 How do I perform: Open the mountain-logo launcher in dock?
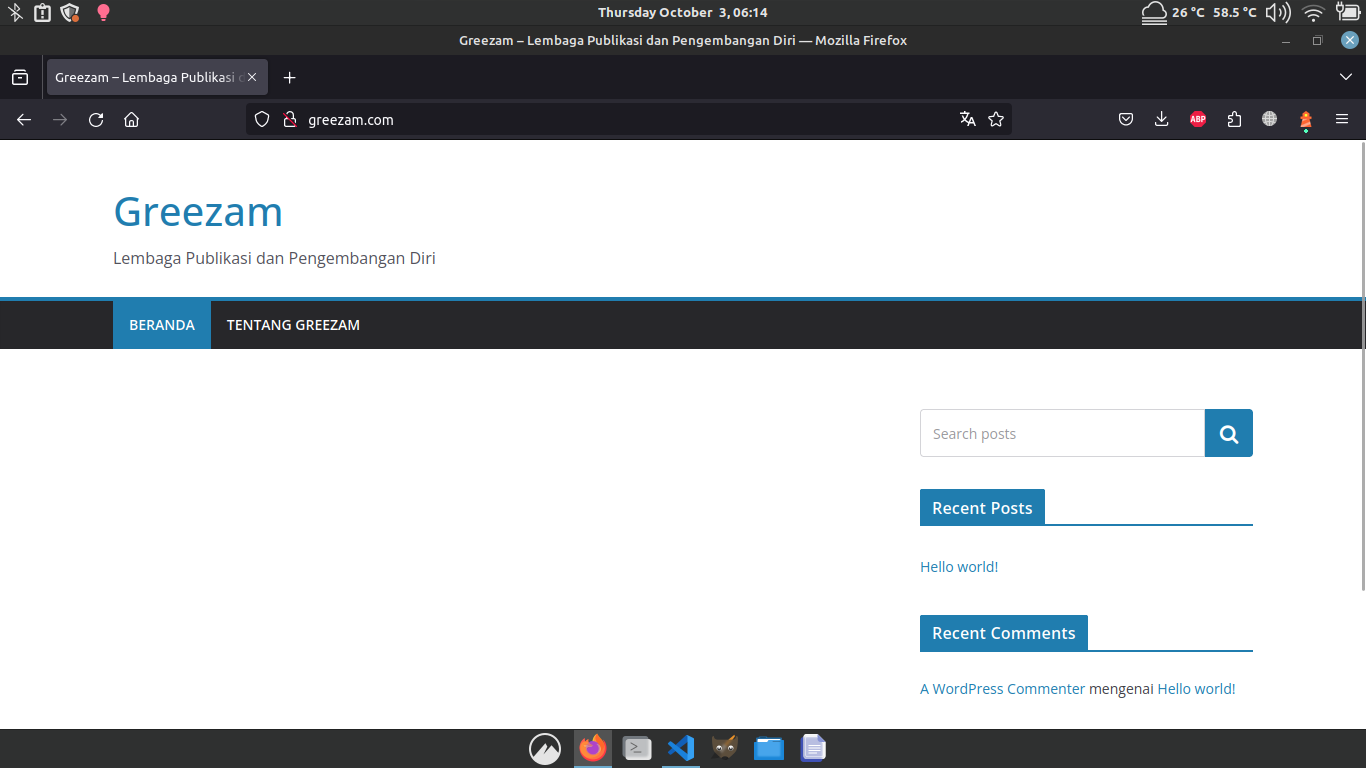coord(545,748)
